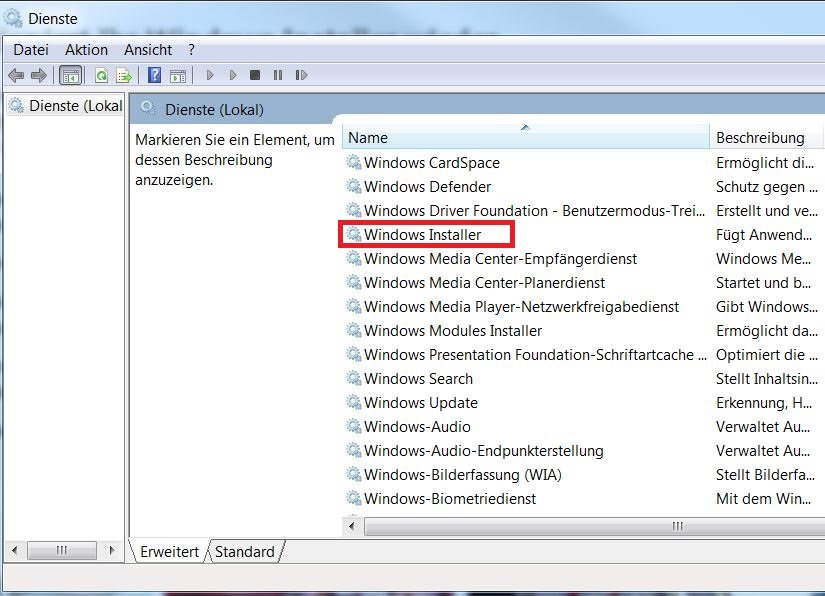Viewport: 825px width, 596px height.
Task: Select the Windows Installer service
Action: (x=419, y=234)
